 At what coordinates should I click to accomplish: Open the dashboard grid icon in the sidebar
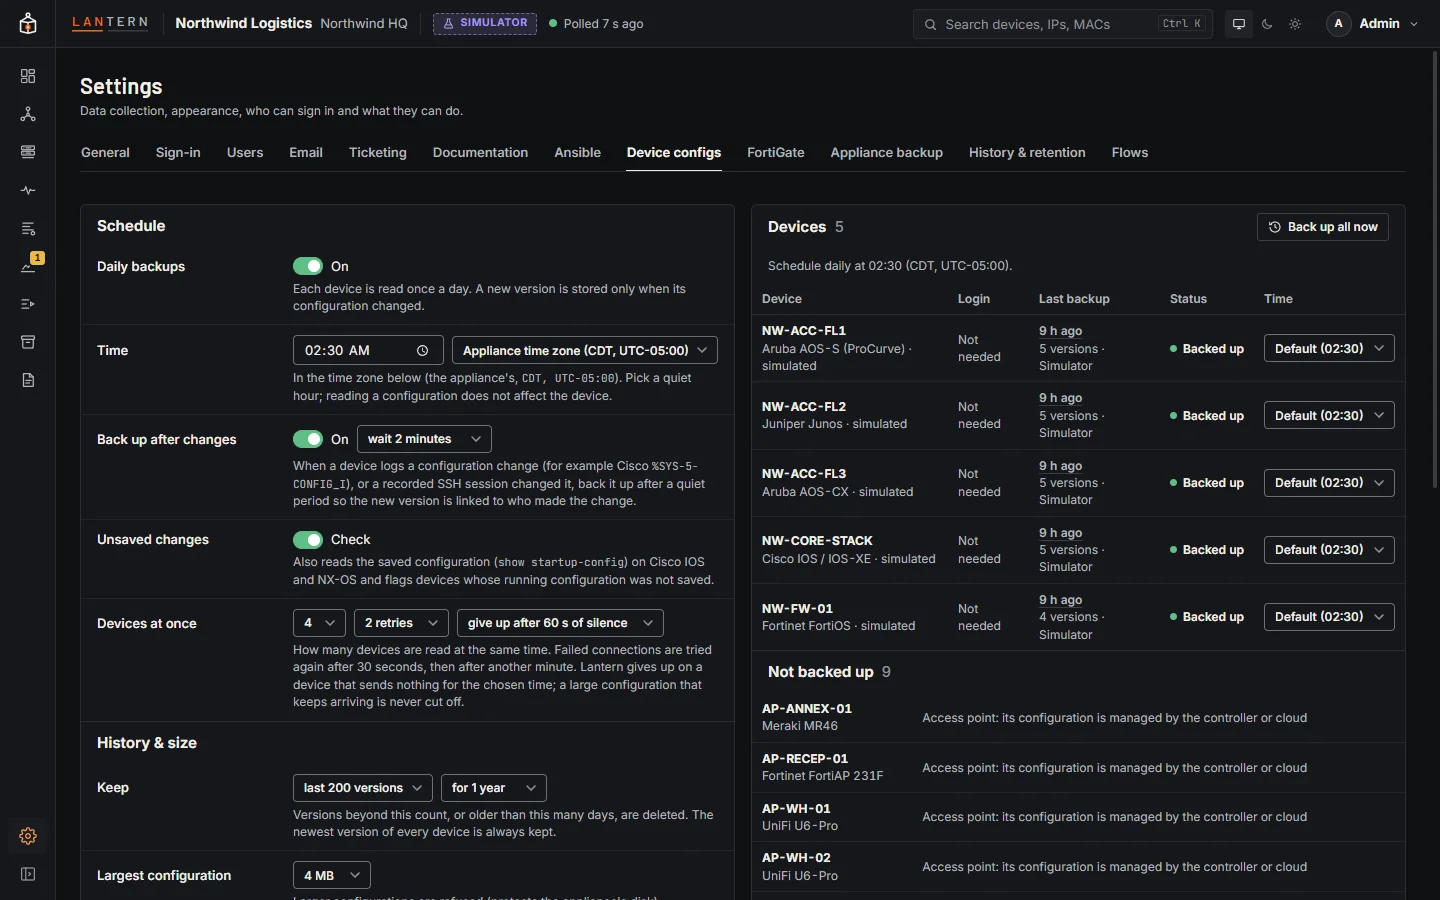pos(28,76)
